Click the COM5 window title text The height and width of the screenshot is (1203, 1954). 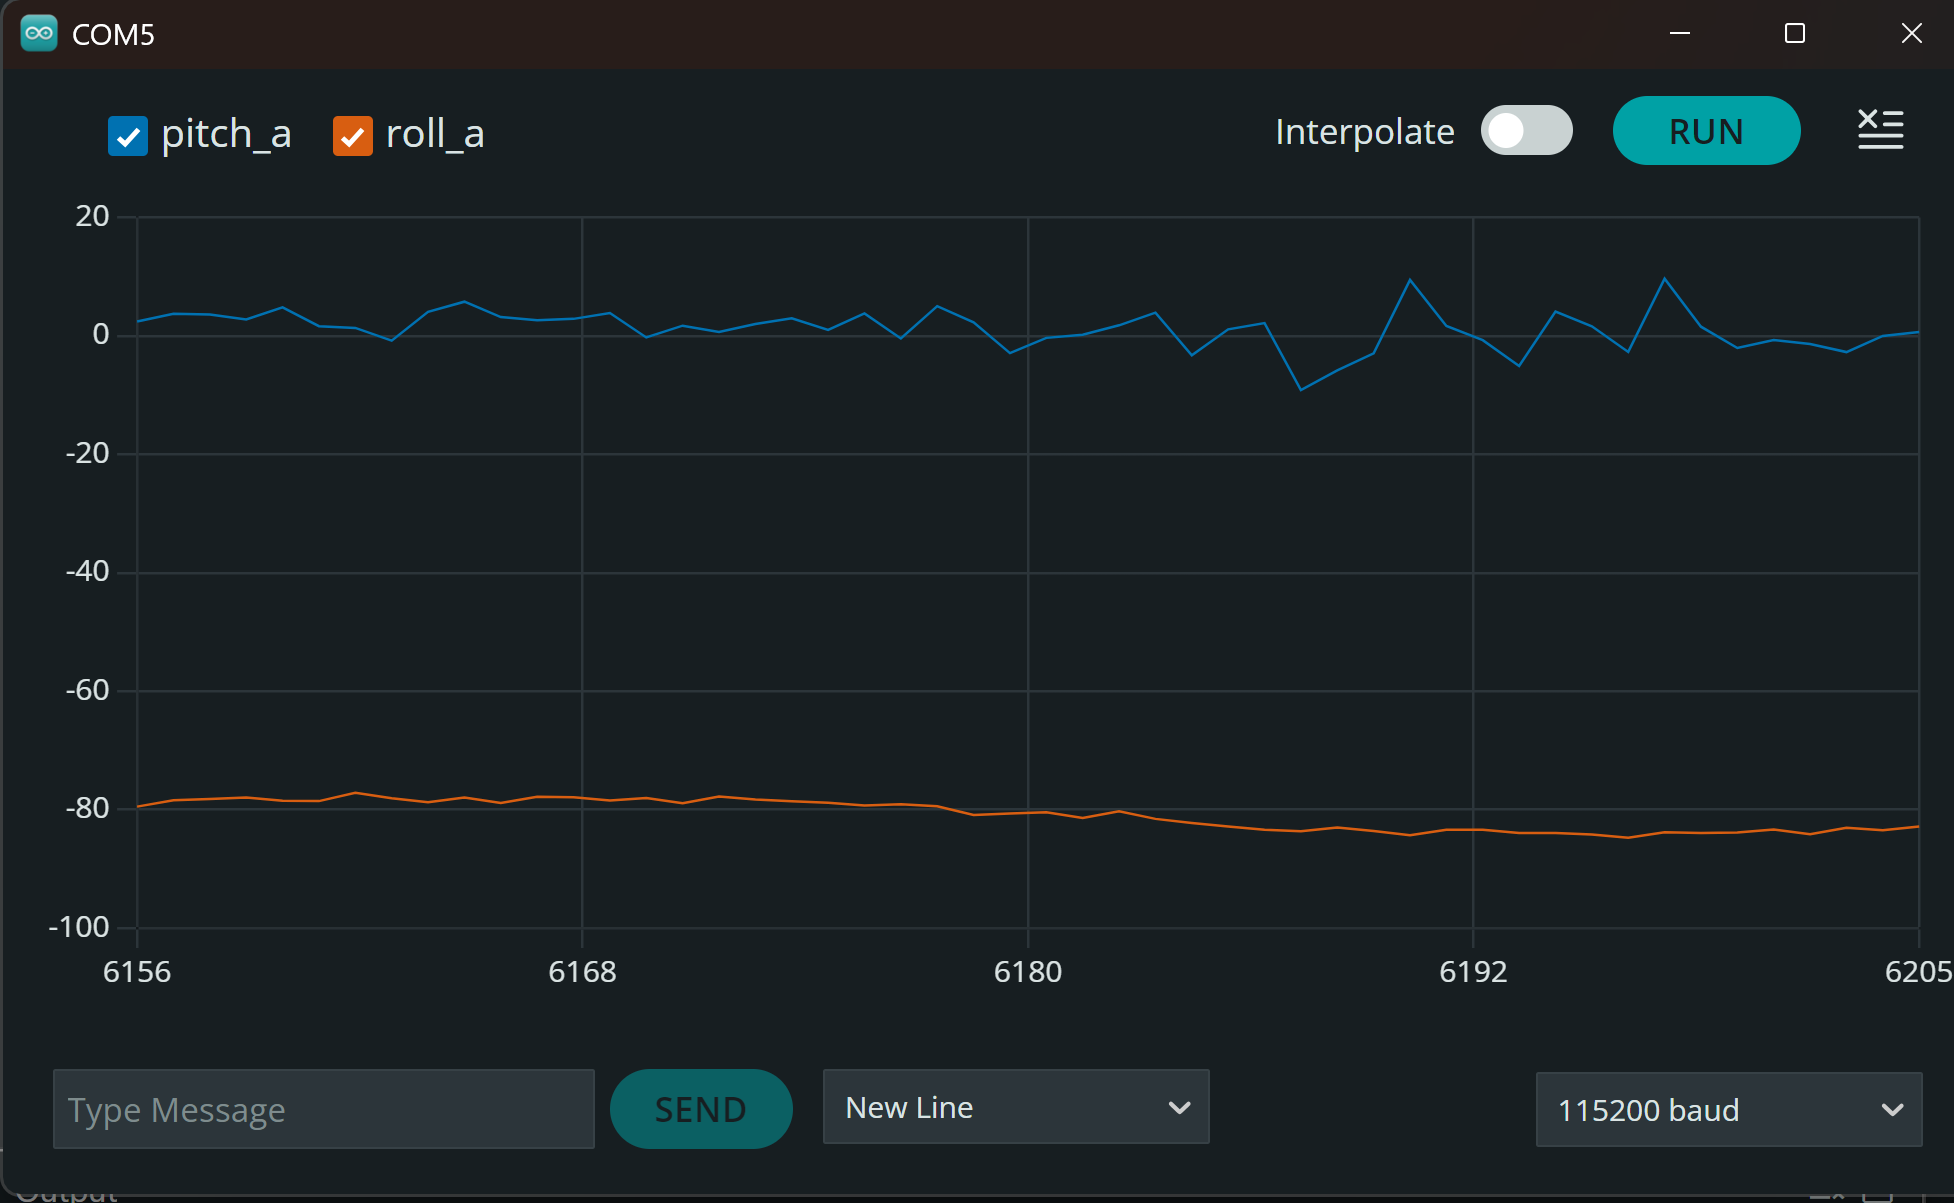pyautogui.click(x=113, y=35)
